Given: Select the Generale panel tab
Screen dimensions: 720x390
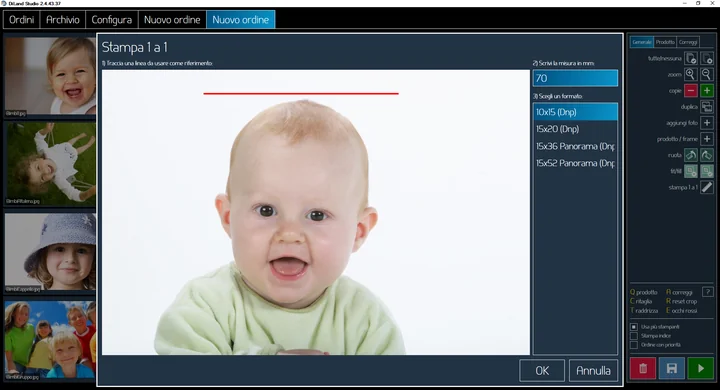Looking at the screenshot, I should click(641, 42).
